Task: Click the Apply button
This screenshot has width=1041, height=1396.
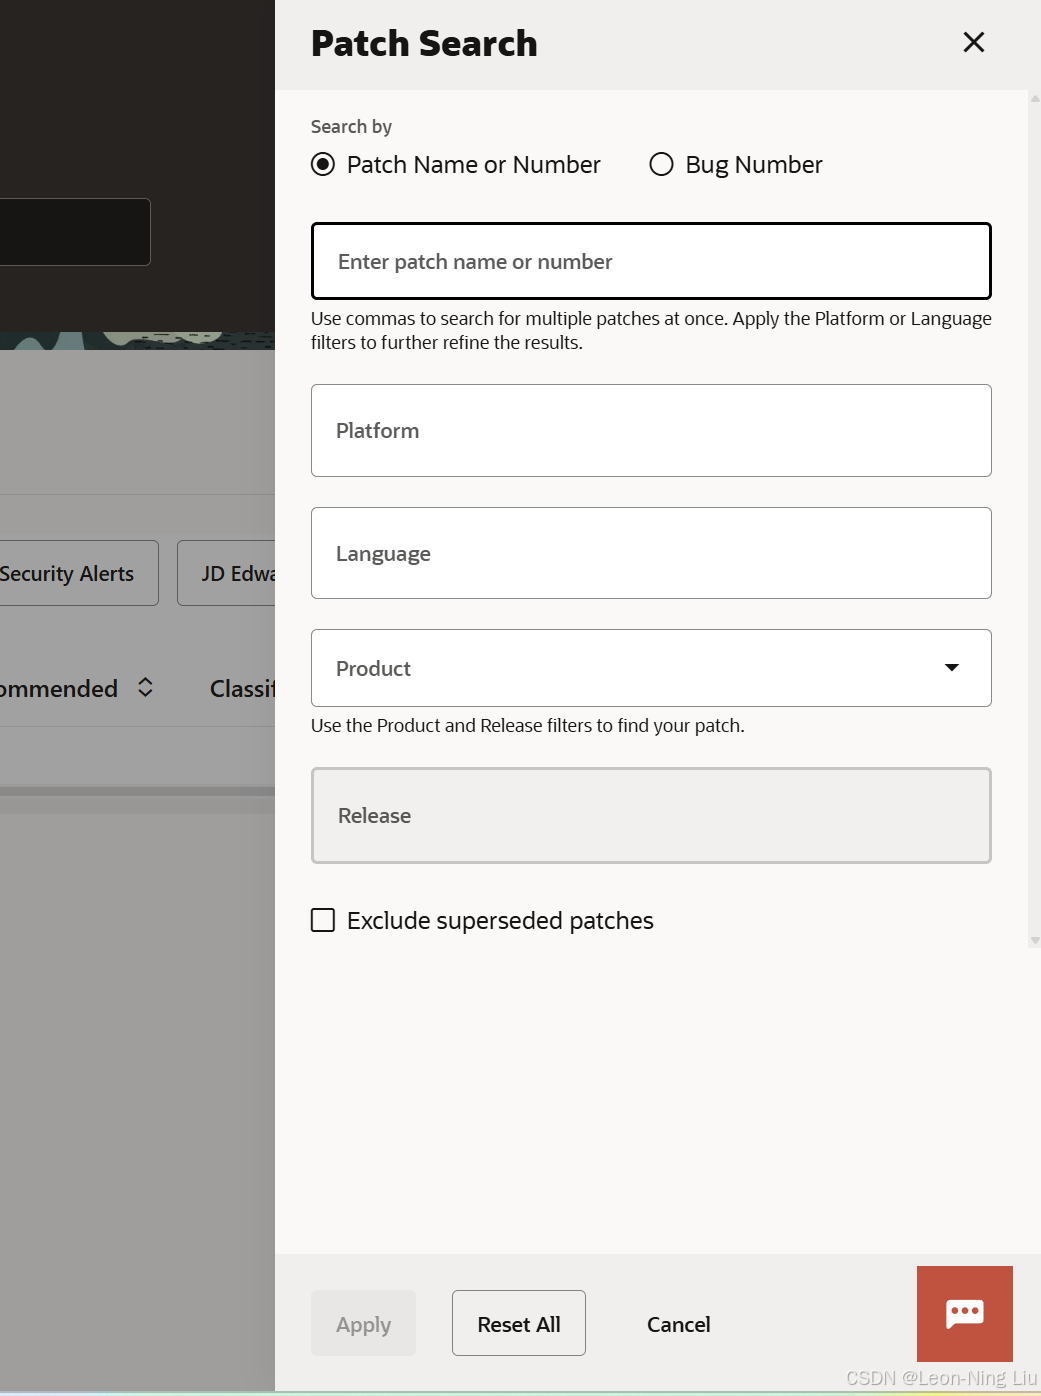Action: point(363,1323)
